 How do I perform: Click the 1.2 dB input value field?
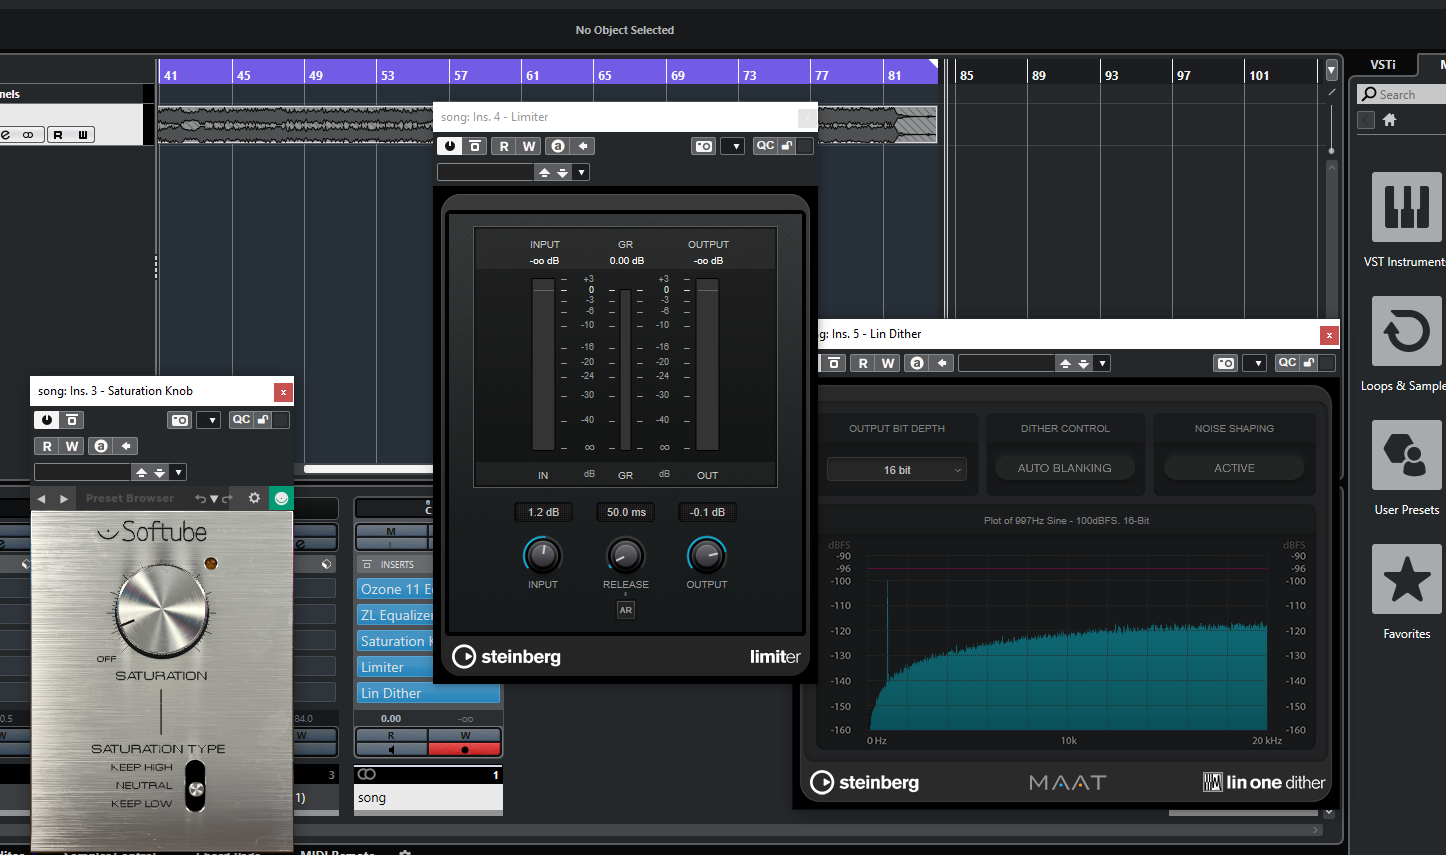click(x=543, y=512)
